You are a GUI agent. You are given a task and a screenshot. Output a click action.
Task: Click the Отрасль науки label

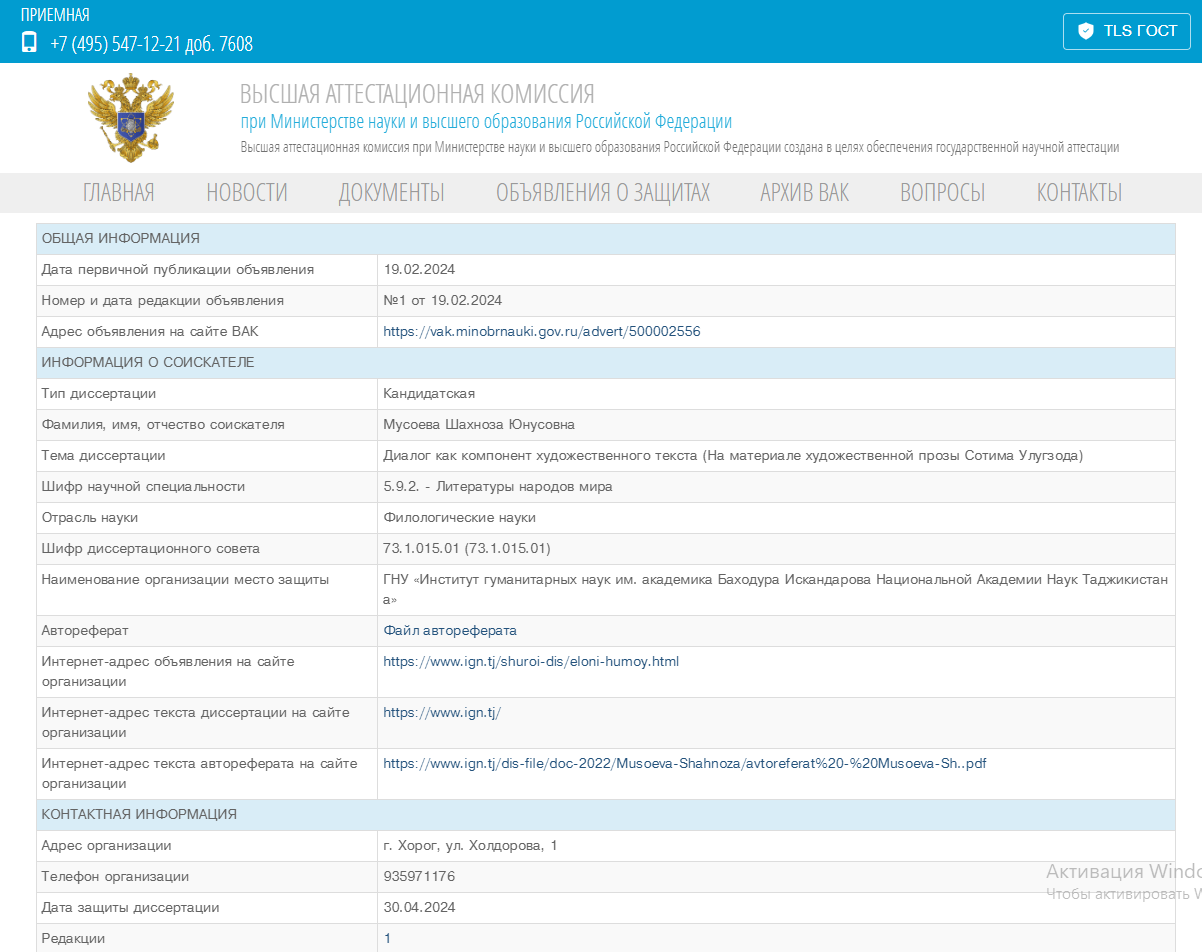pos(90,518)
